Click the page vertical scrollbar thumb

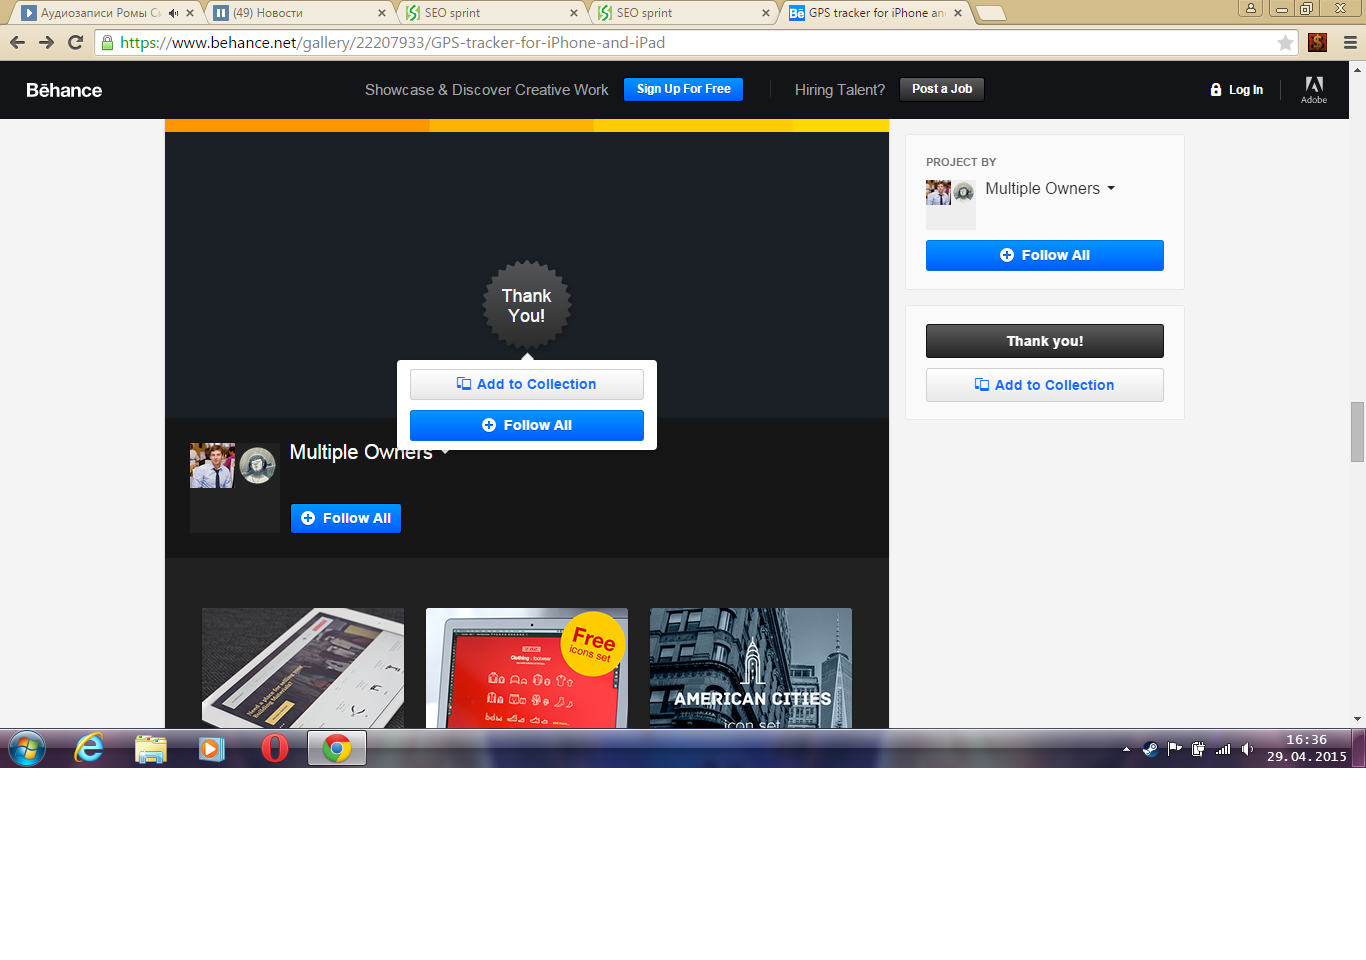(x=1357, y=432)
